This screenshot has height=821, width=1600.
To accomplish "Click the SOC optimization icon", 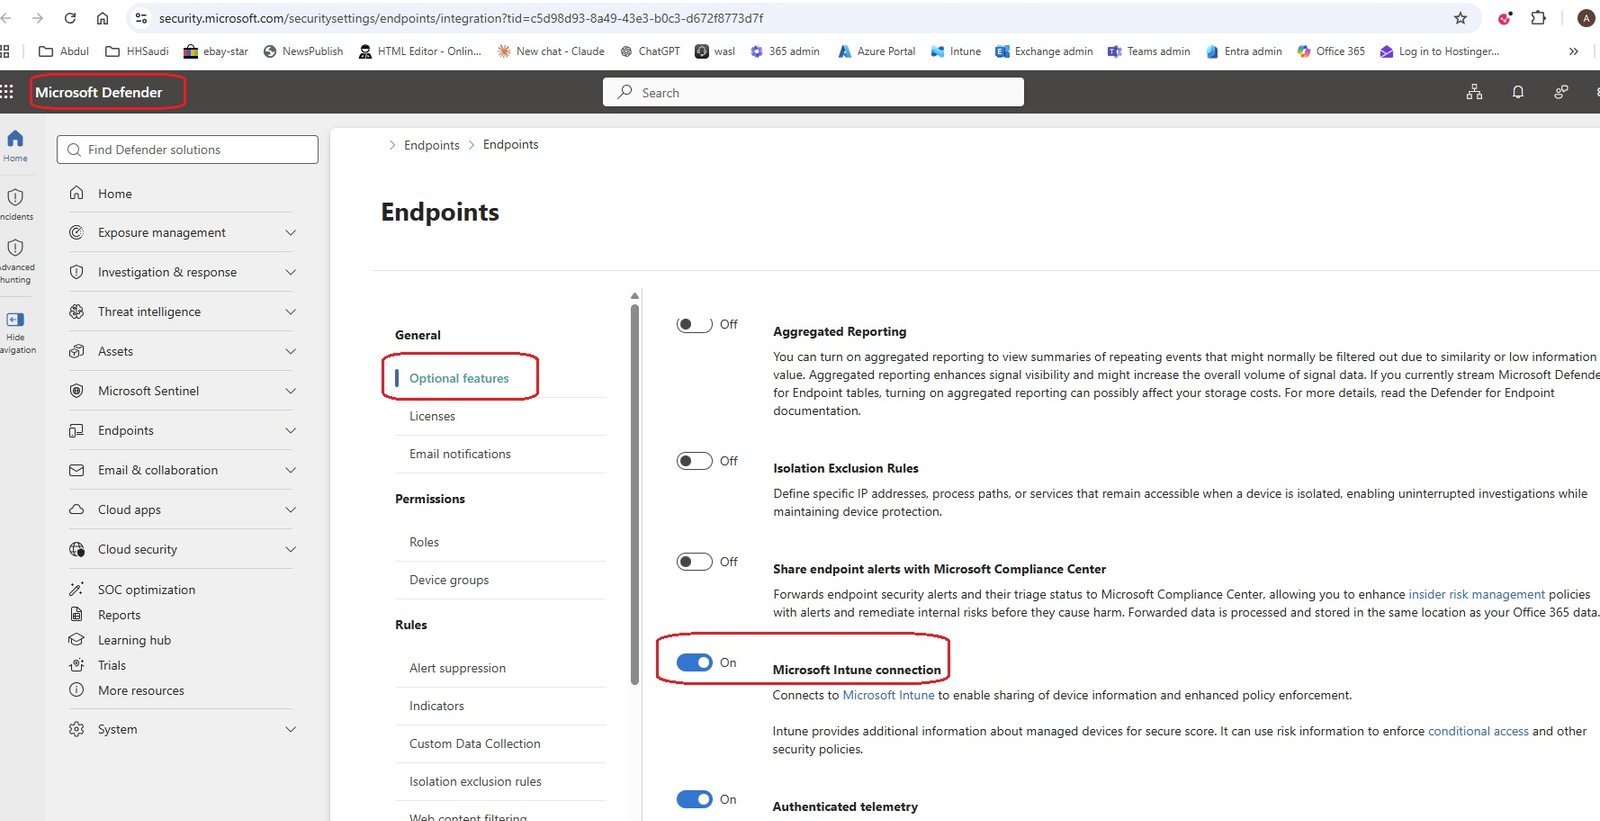I will (76, 589).
